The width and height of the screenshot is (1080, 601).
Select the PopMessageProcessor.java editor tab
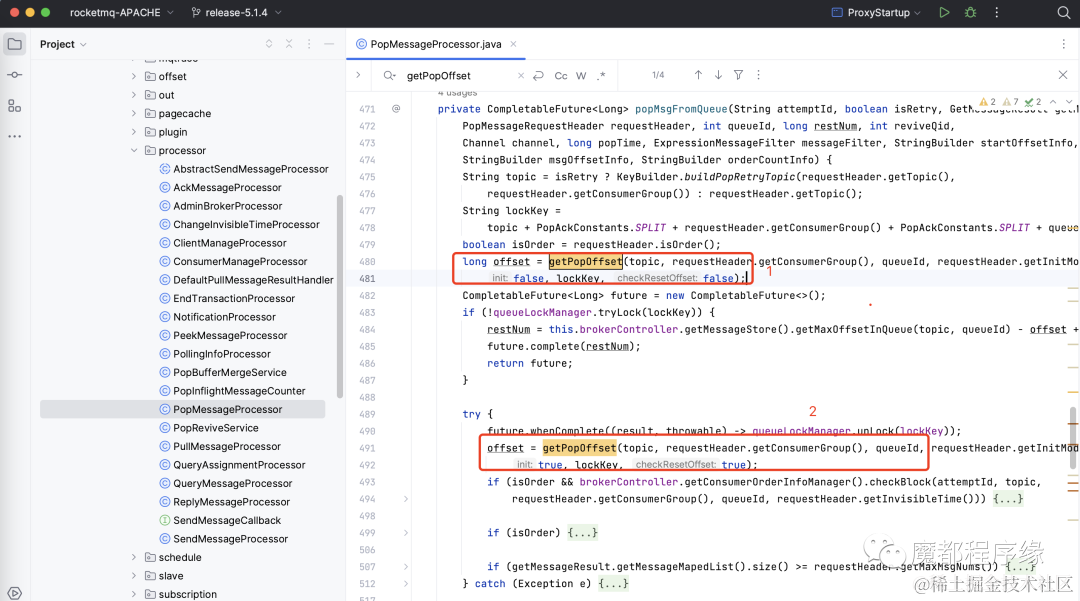pyautogui.click(x=436, y=44)
